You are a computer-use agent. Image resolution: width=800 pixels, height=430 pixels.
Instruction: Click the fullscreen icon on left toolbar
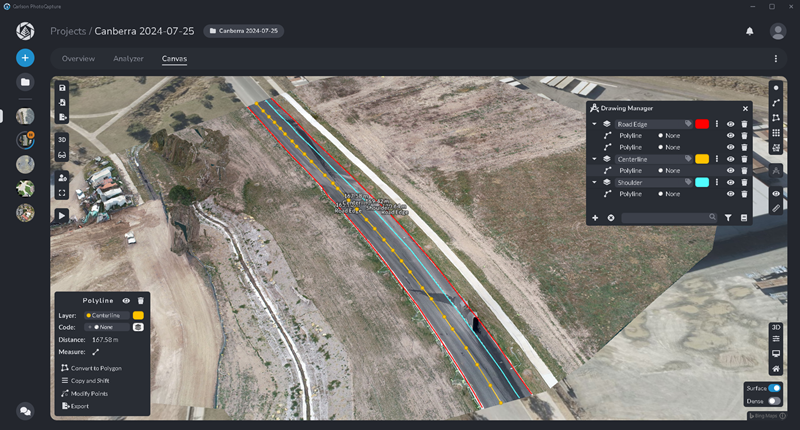pyautogui.click(x=62, y=193)
